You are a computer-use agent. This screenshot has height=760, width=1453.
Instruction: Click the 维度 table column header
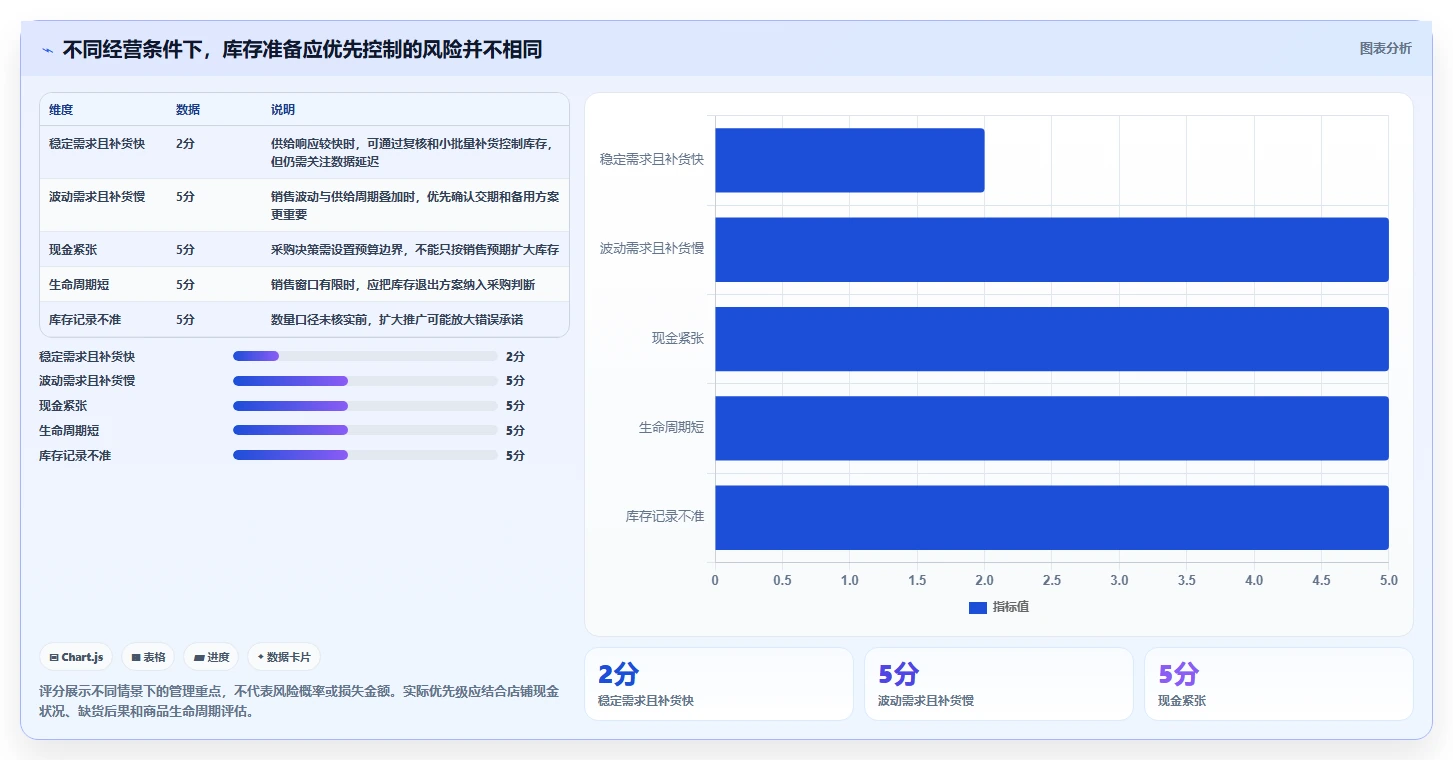(61, 109)
